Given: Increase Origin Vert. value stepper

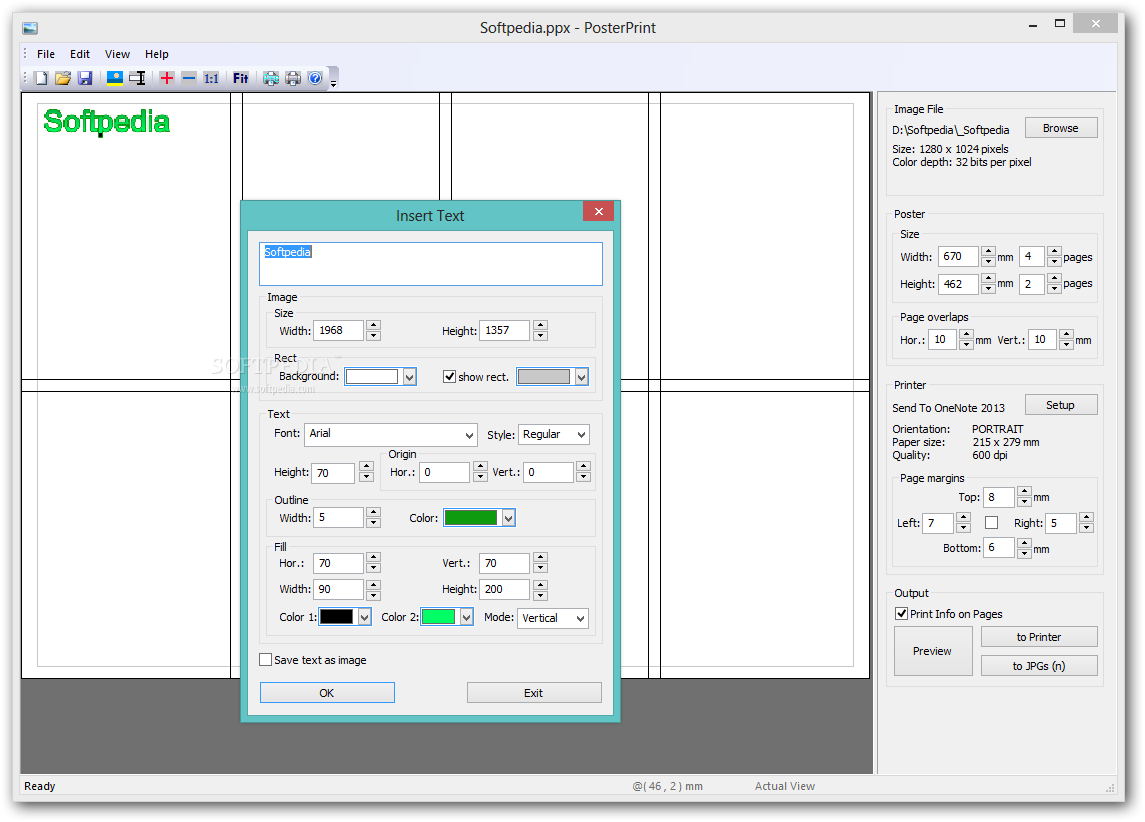Looking at the screenshot, I should [583, 467].
